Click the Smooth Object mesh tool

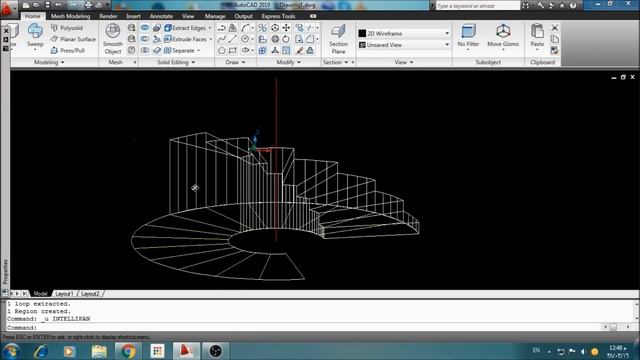coord(113,39)
